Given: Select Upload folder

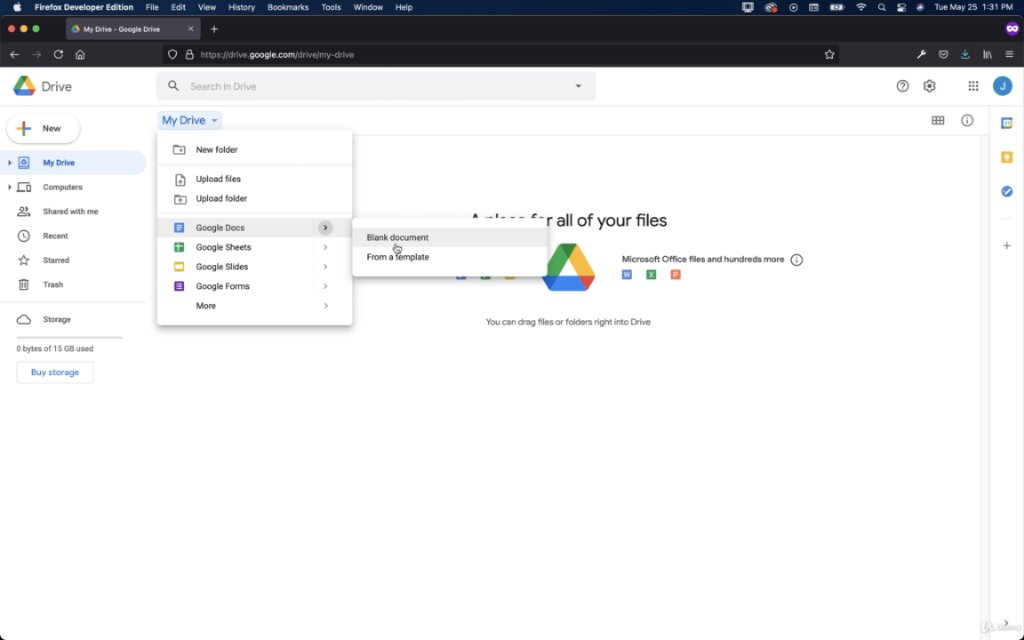Looking at the screenshot, I should [x=255, y=199].
